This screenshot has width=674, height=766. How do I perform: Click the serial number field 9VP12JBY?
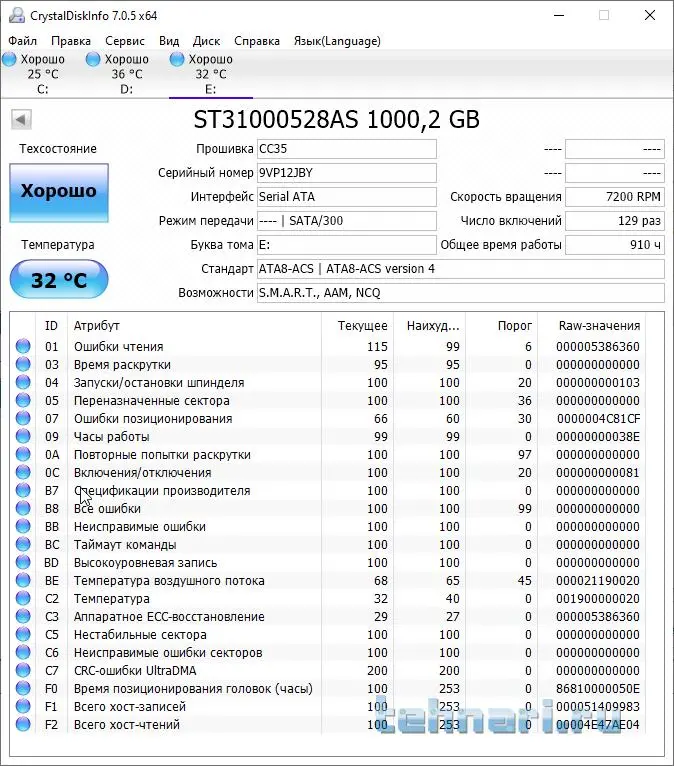(x=347, y=173)
